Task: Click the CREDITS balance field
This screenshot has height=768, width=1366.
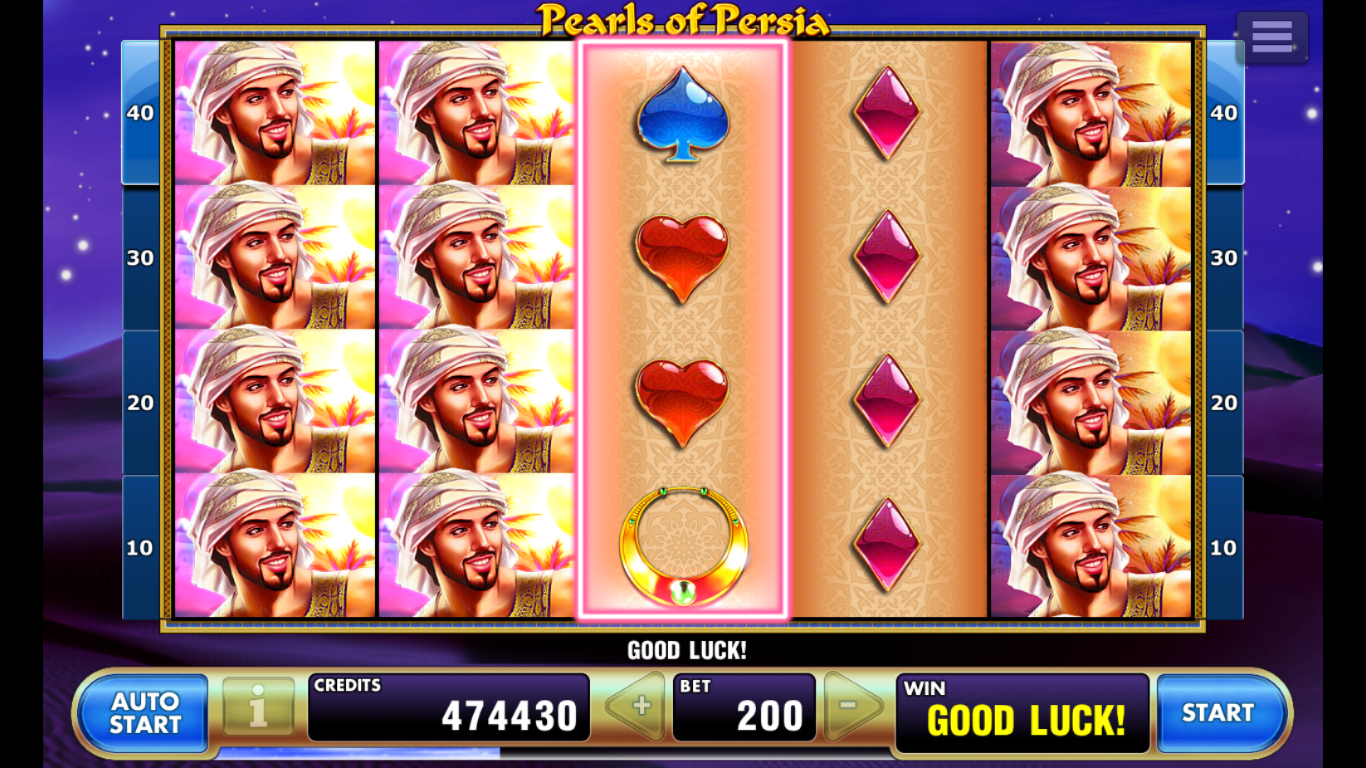Action: coord(448,707)
